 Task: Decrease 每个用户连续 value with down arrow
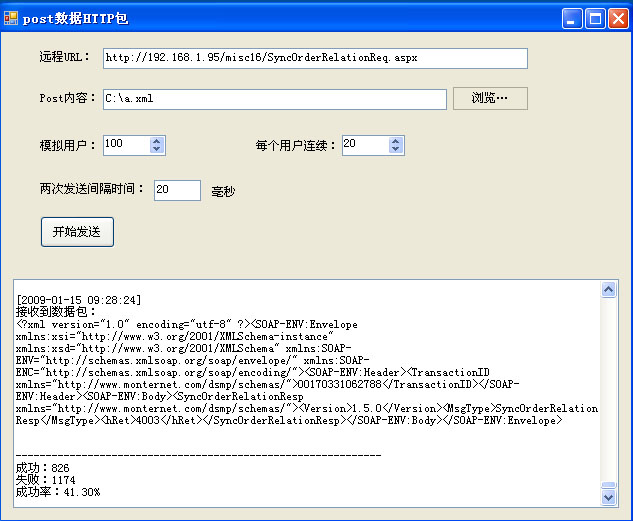396,150
